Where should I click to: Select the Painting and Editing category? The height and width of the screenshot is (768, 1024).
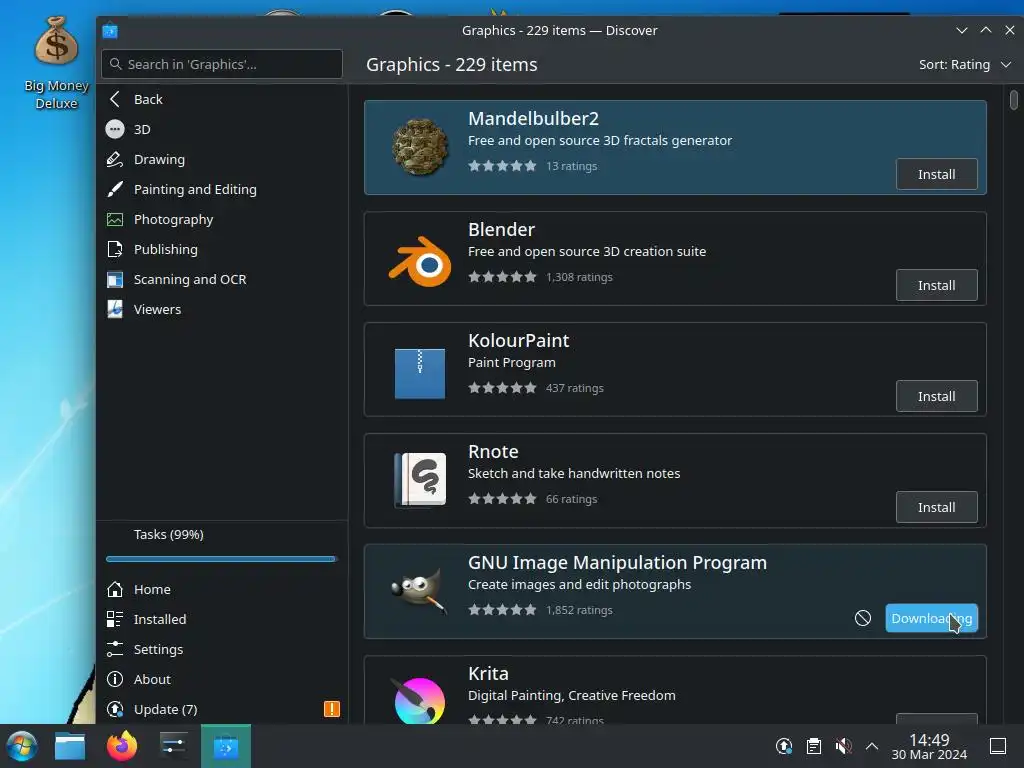(222, 189)
